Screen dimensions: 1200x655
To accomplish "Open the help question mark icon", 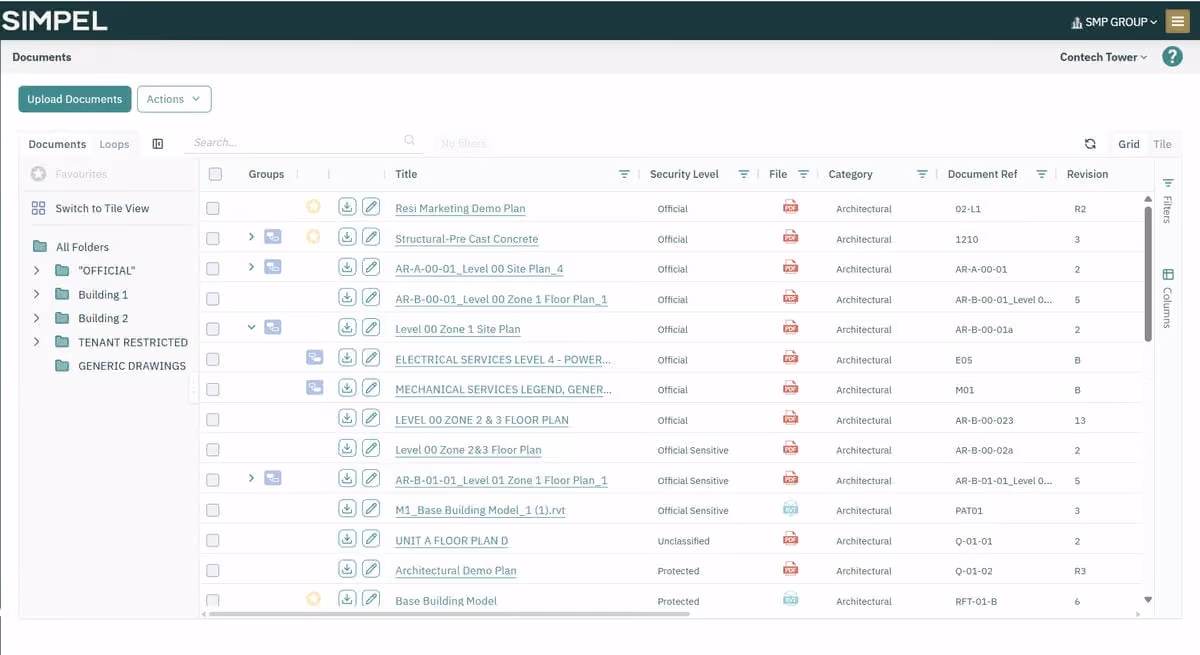I will [x=1172, y=57].
